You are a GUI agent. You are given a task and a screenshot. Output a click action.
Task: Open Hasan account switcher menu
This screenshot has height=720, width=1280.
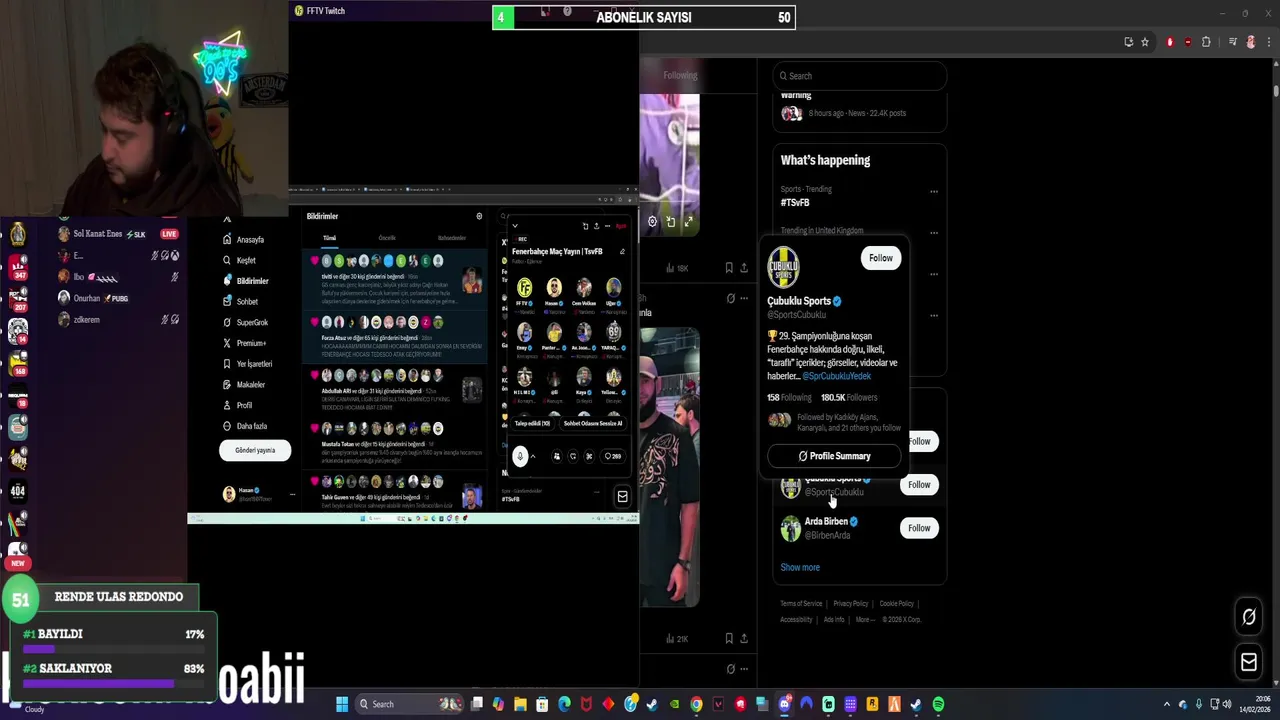(x=258, y=494)
